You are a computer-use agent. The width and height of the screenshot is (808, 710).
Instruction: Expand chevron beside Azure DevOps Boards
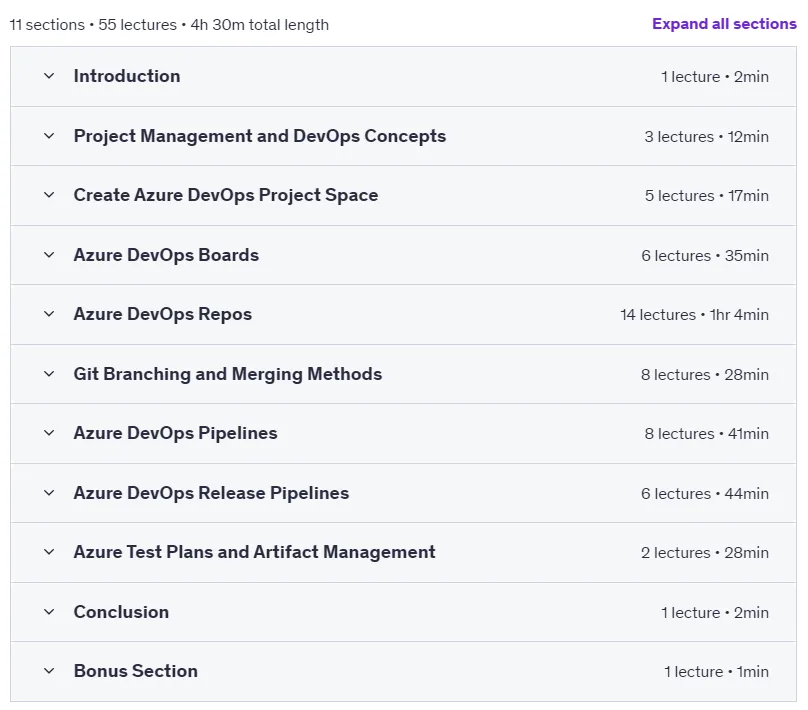tap(49, 255)
